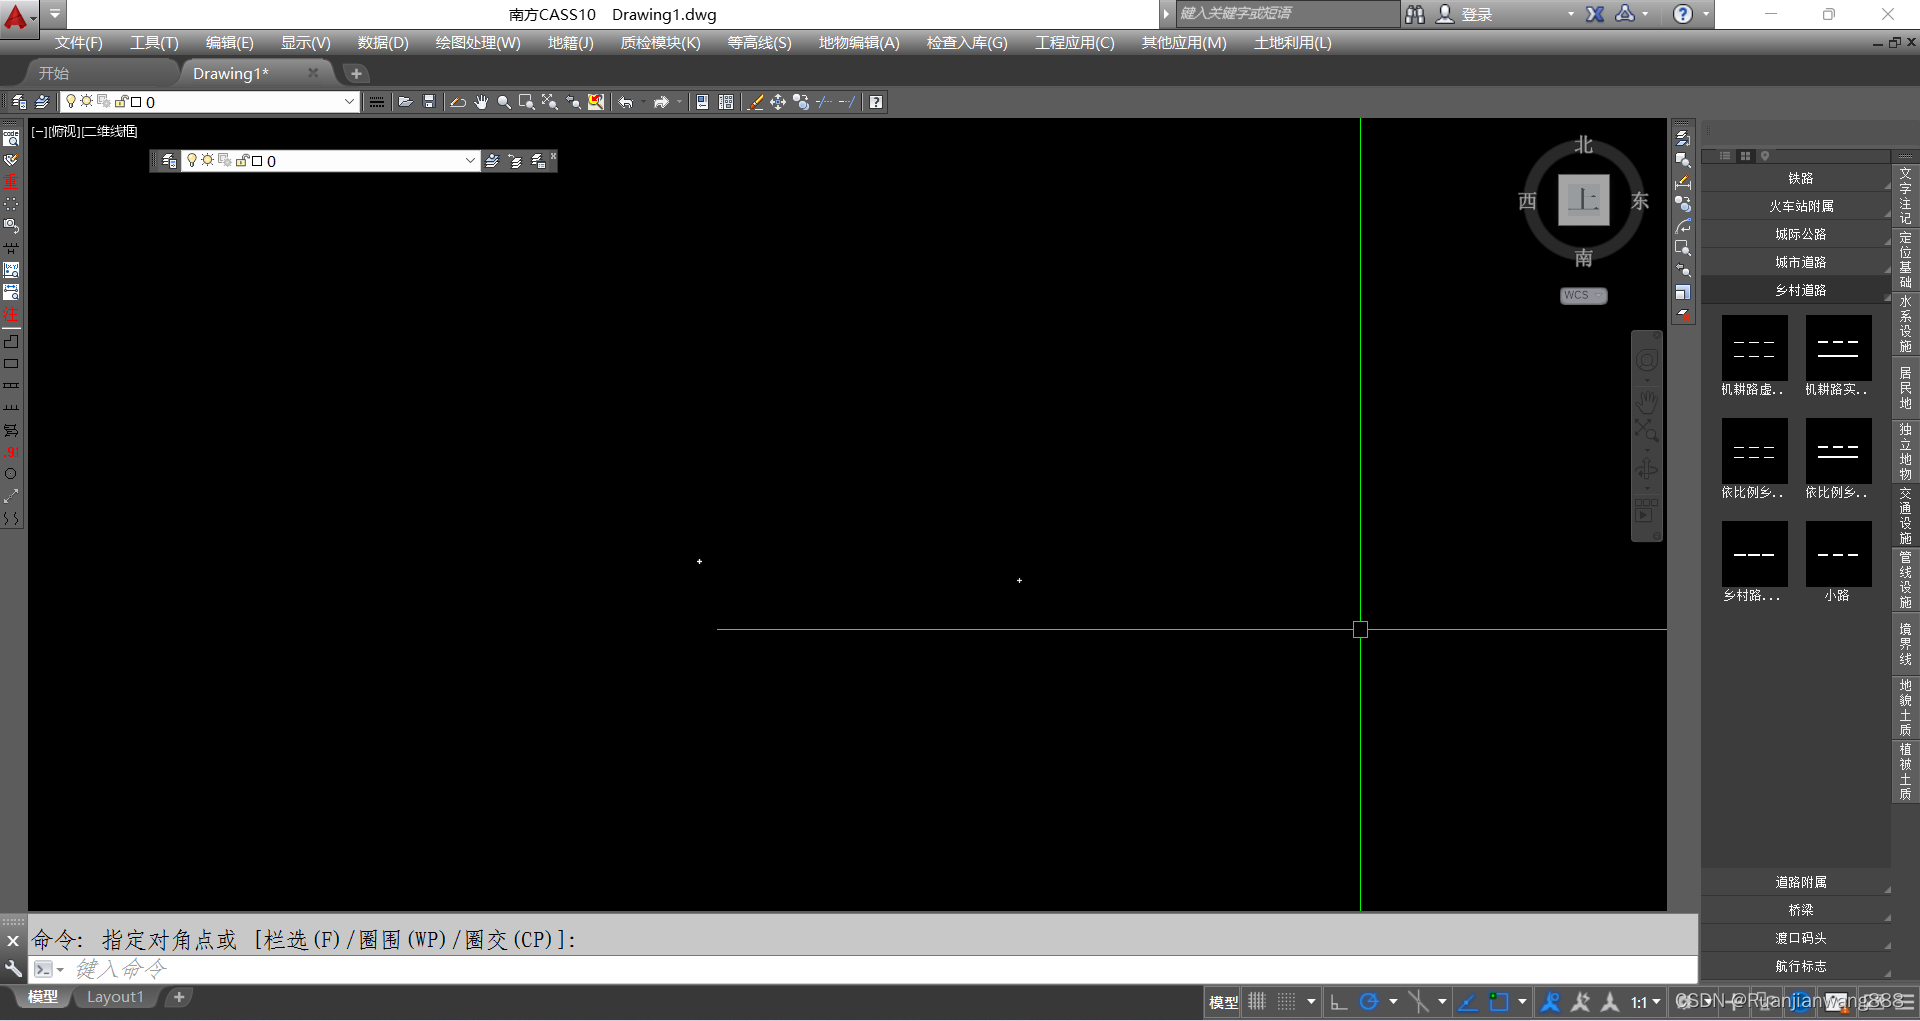Click the code search icon in left toolbar
The image size is (1920, 1021).
(x=11, y=138)
